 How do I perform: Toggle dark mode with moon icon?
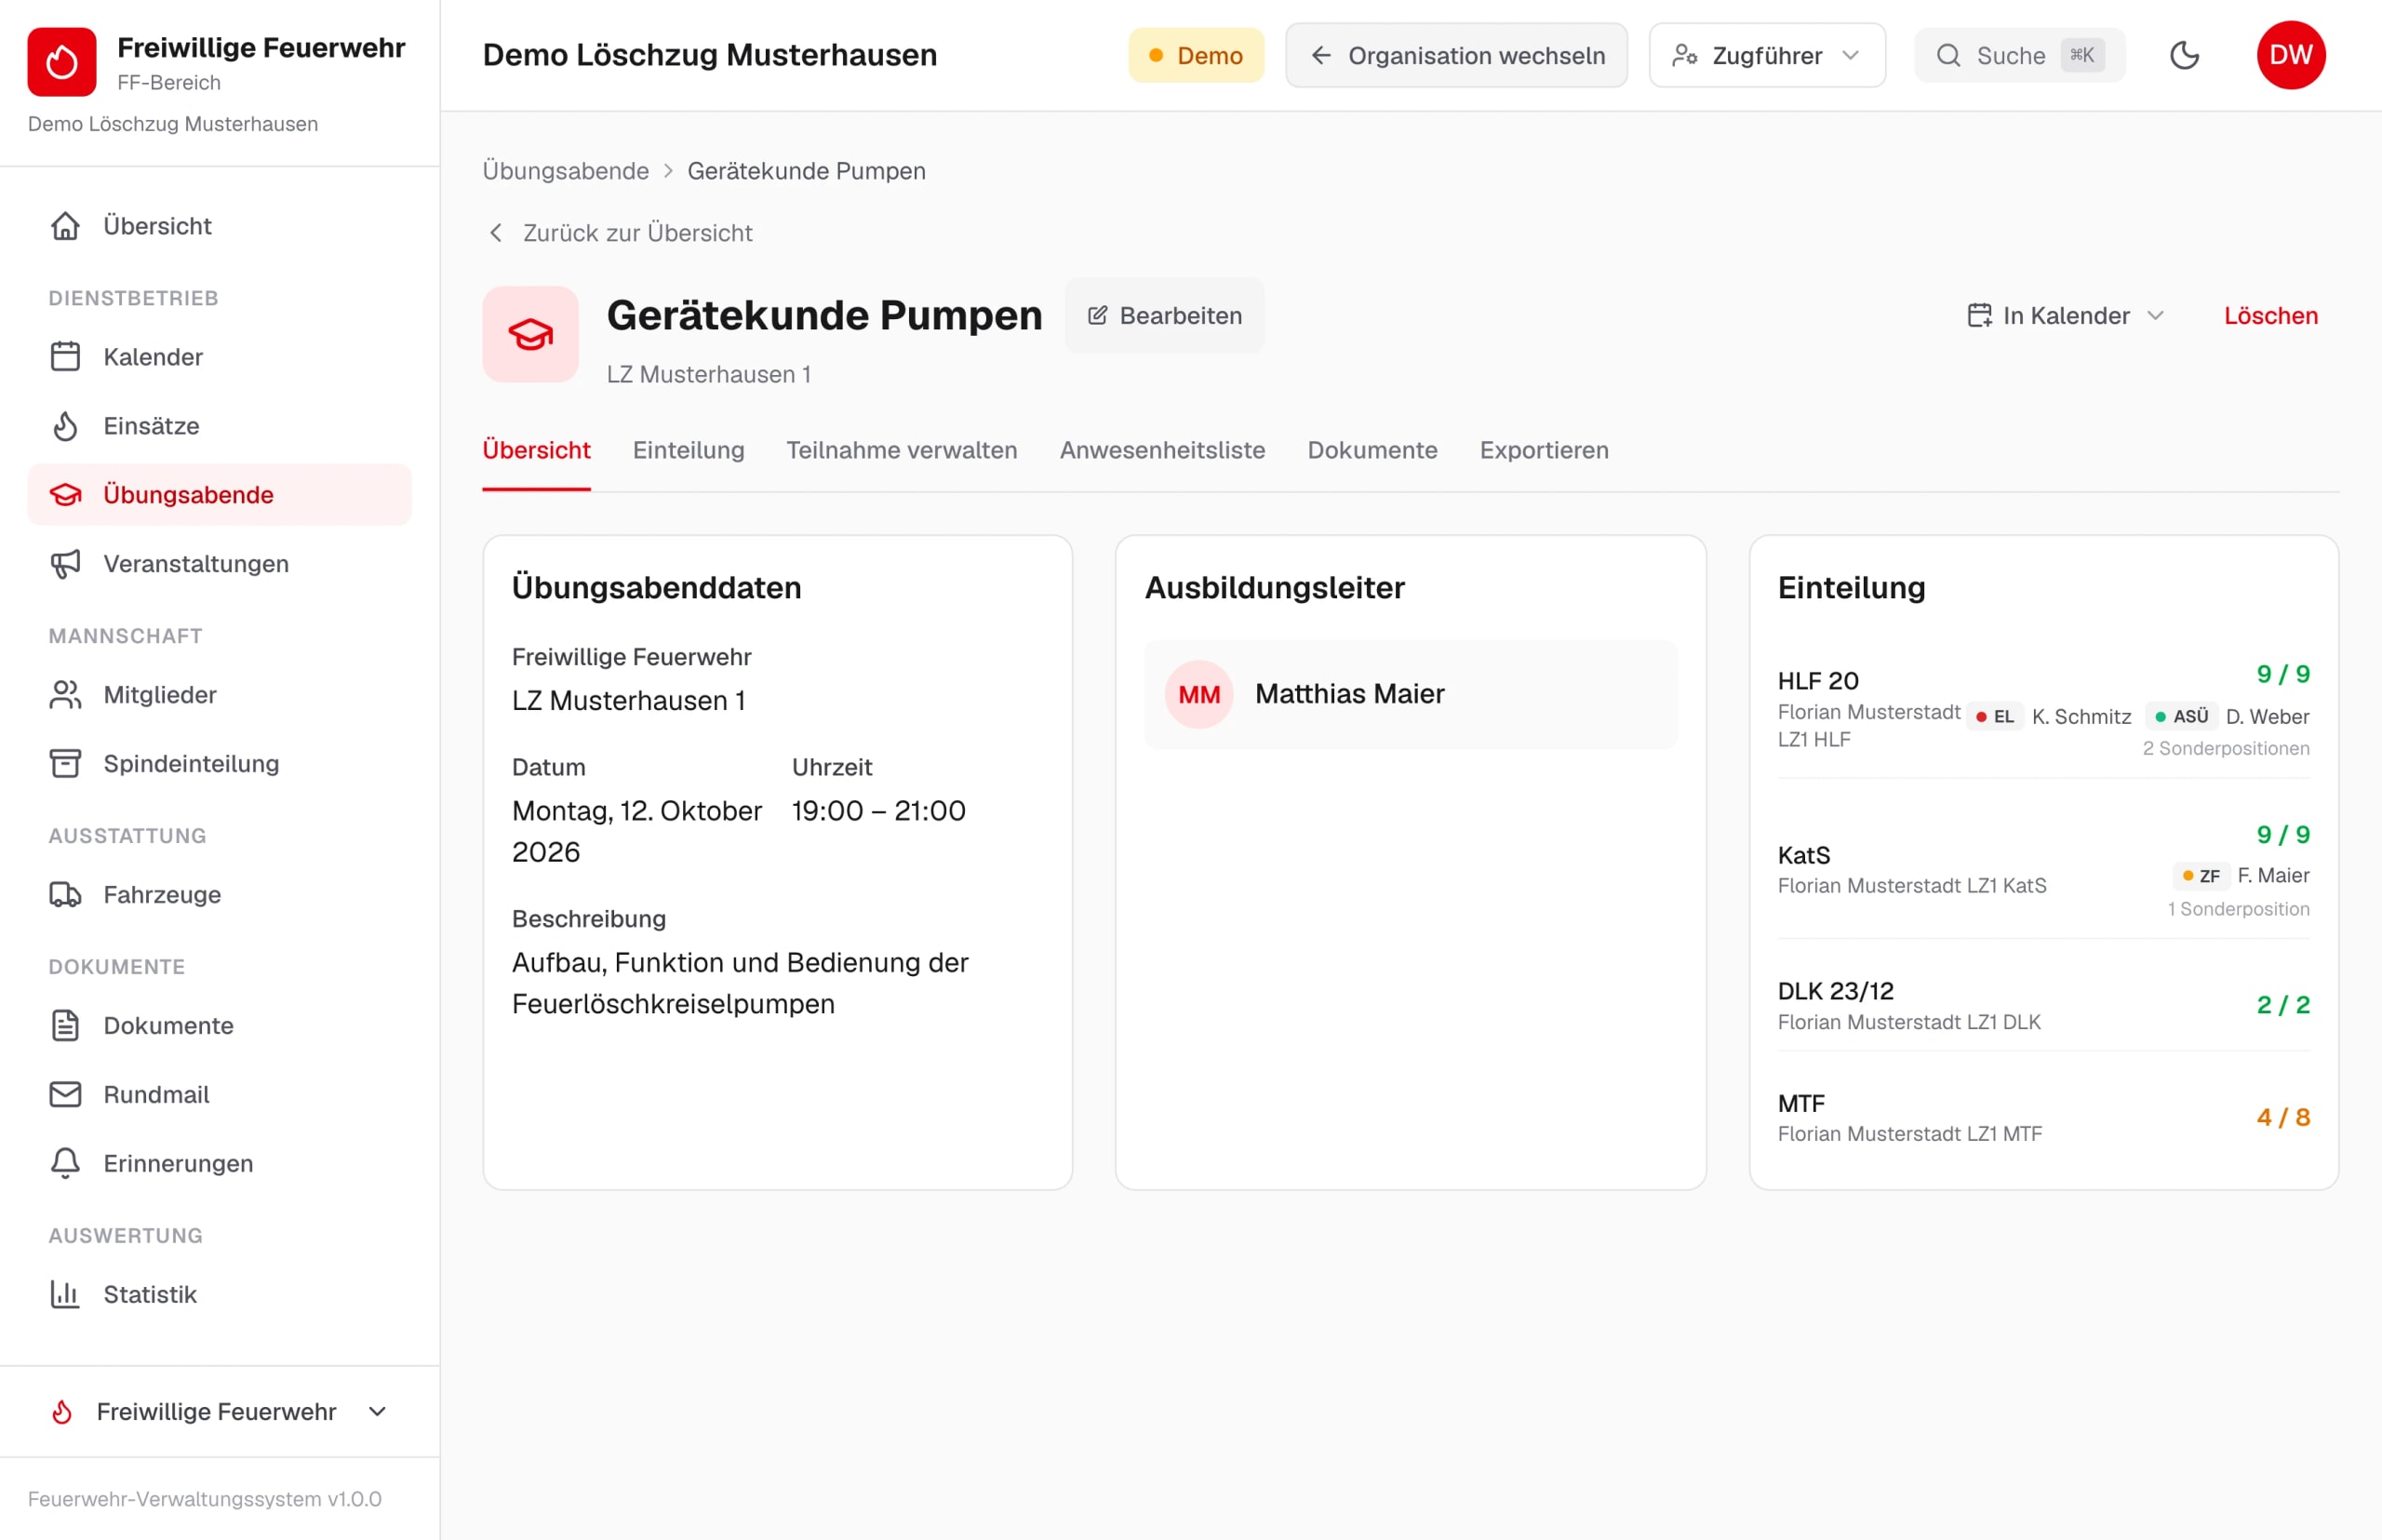click(x=2184, y=55)
